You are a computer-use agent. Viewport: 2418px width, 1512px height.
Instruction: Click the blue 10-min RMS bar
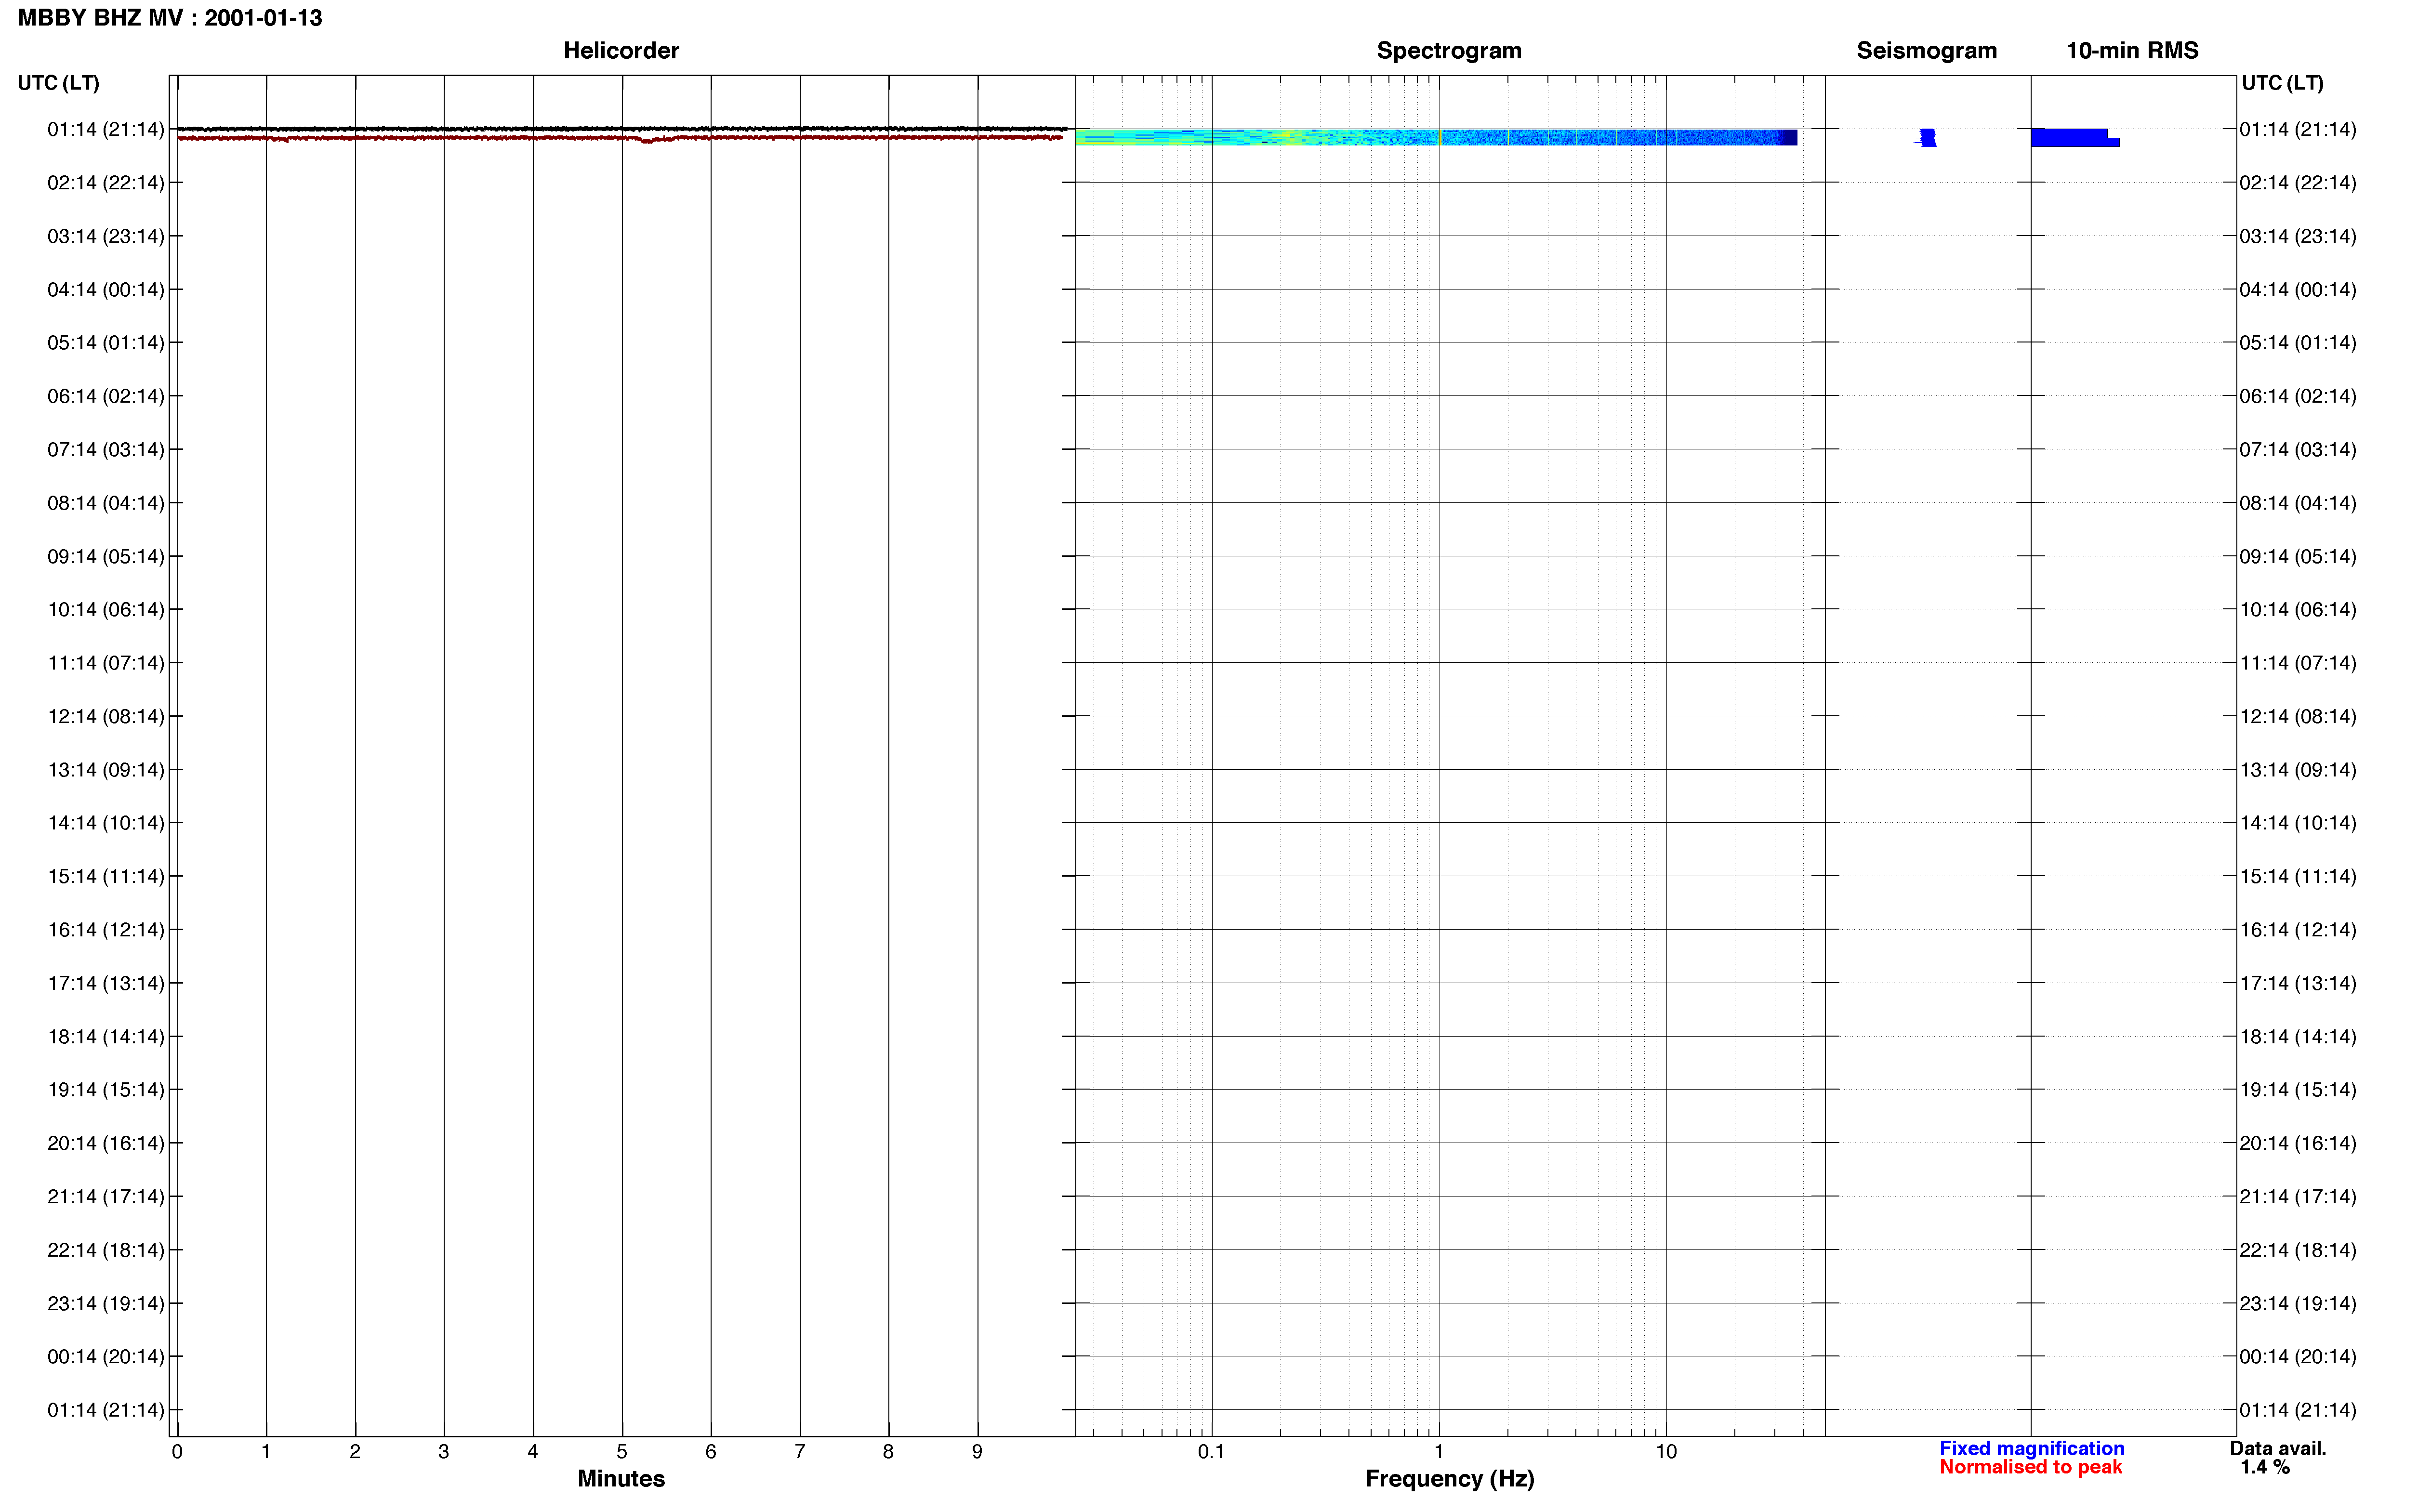pos(2074,138)
